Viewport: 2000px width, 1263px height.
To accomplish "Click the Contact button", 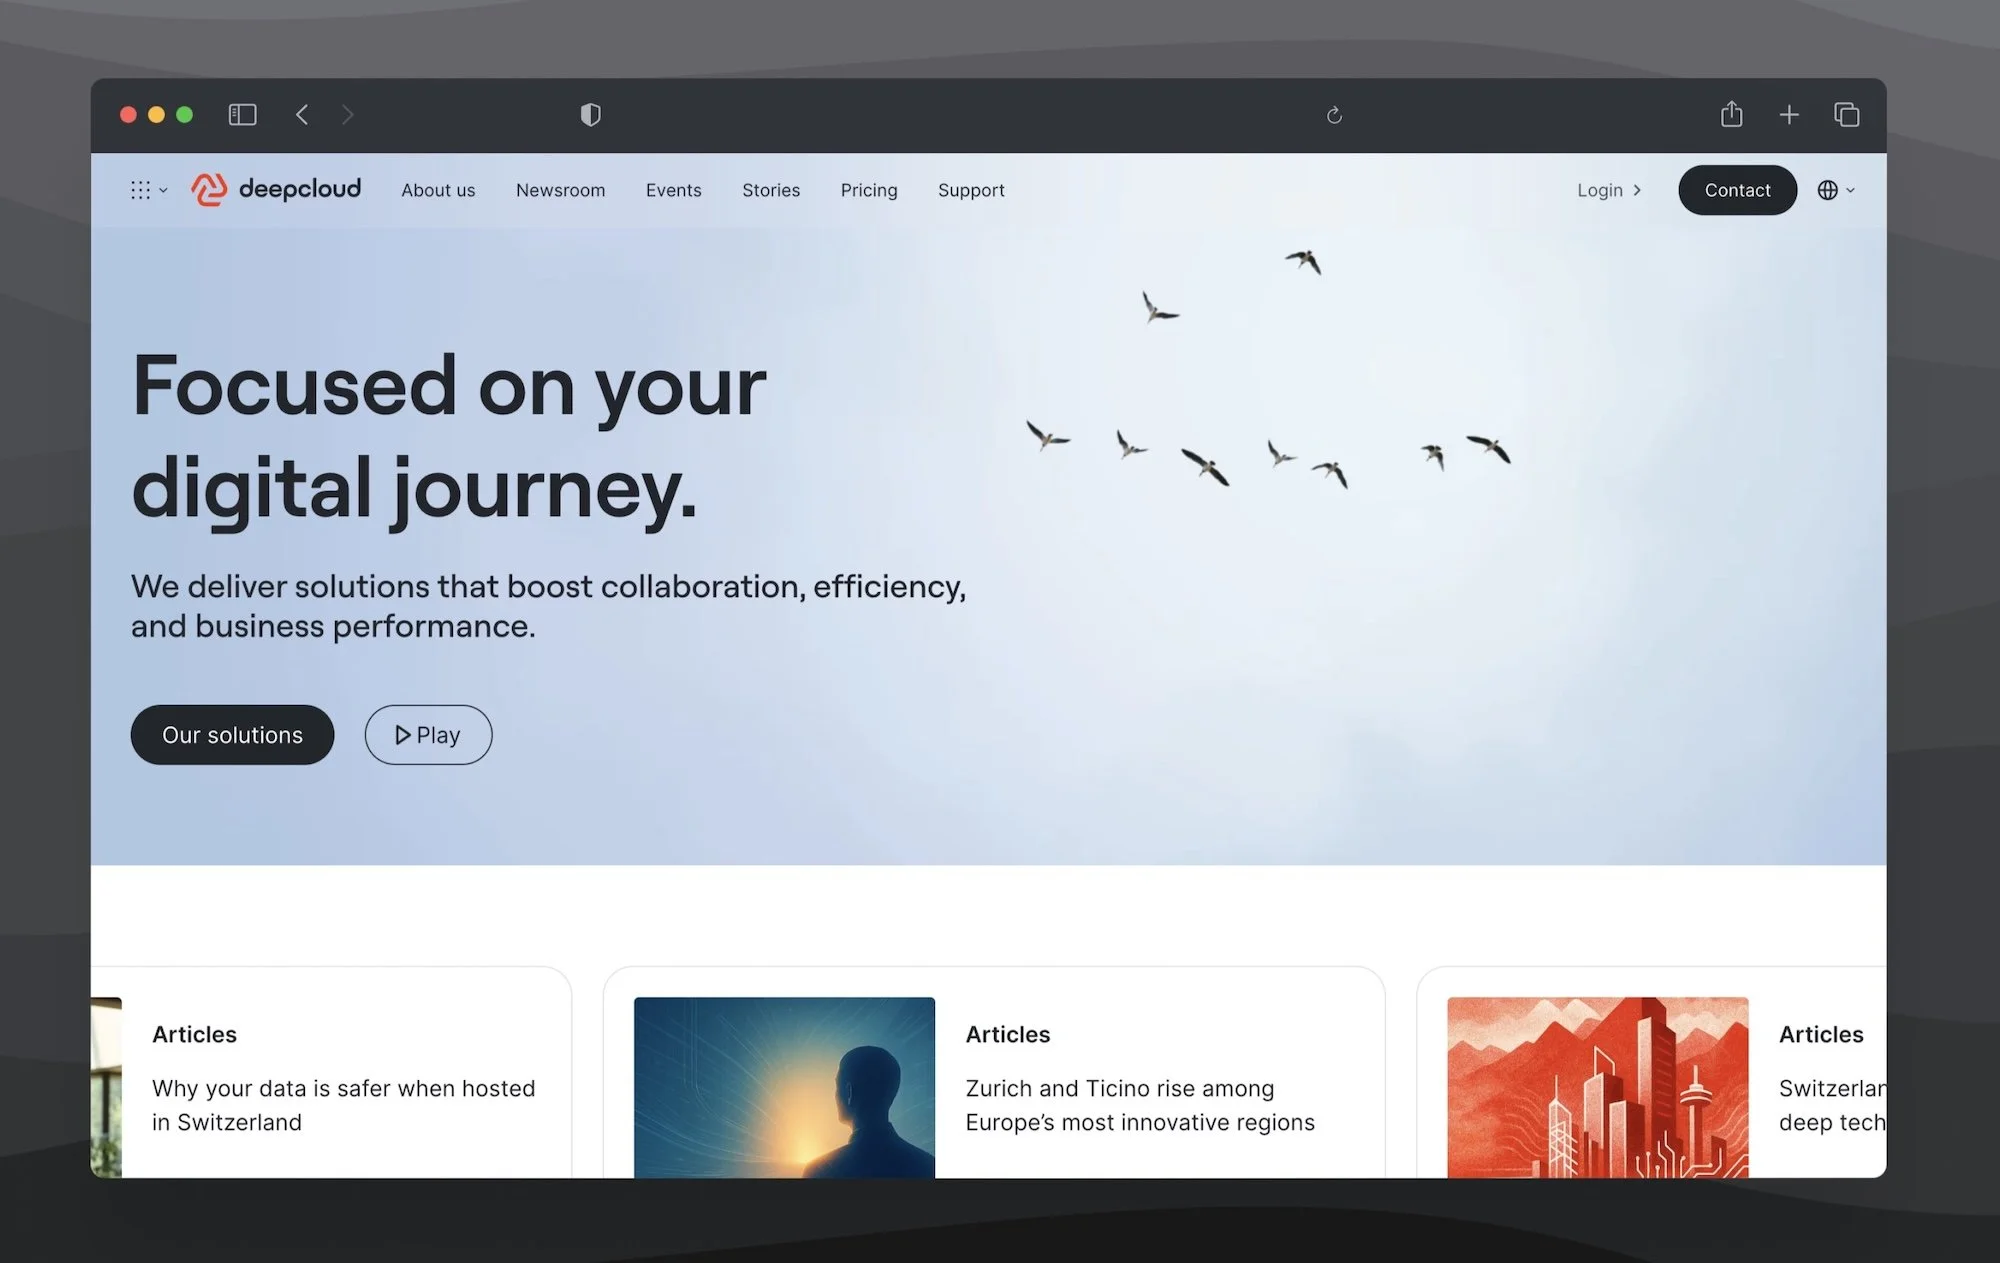I will pyautogui.click(x=1736, y=190).
